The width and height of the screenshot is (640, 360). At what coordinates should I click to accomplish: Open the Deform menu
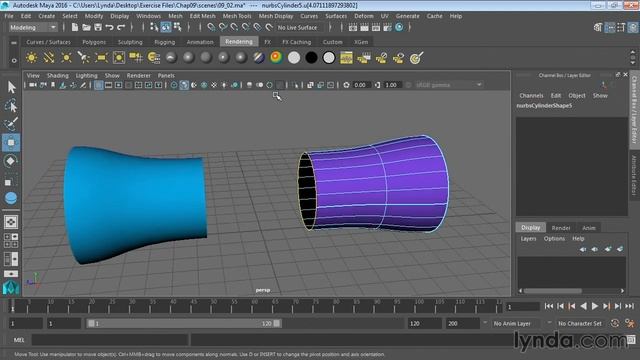pyautogui.click(x=363, y=16)
